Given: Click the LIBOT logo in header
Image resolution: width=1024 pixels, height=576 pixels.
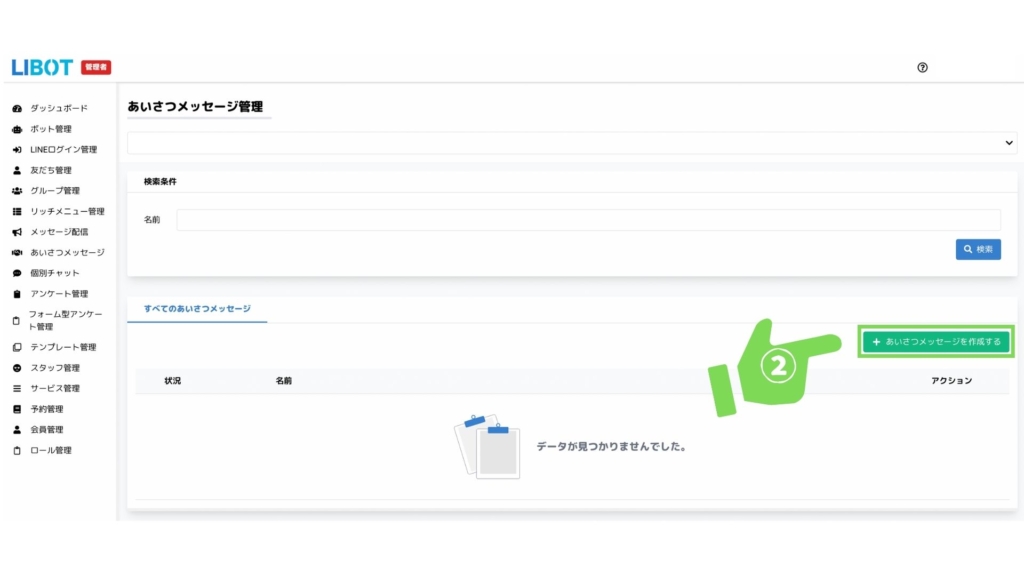Looking at the screenshot, I should point(42,67).
